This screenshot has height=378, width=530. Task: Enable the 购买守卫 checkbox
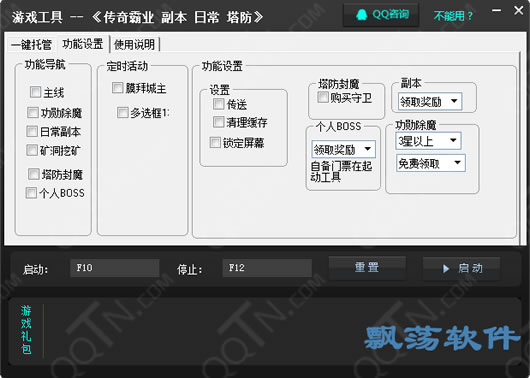(x=323, y=97)
